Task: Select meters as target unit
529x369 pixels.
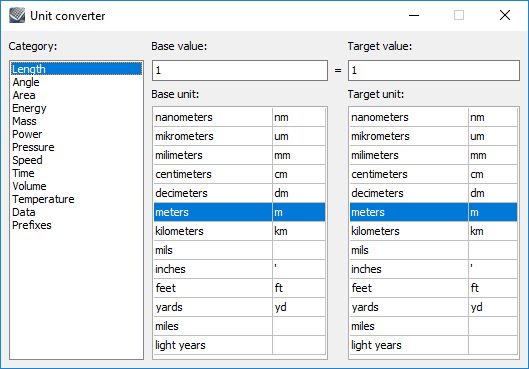Action: click(434, 212)
